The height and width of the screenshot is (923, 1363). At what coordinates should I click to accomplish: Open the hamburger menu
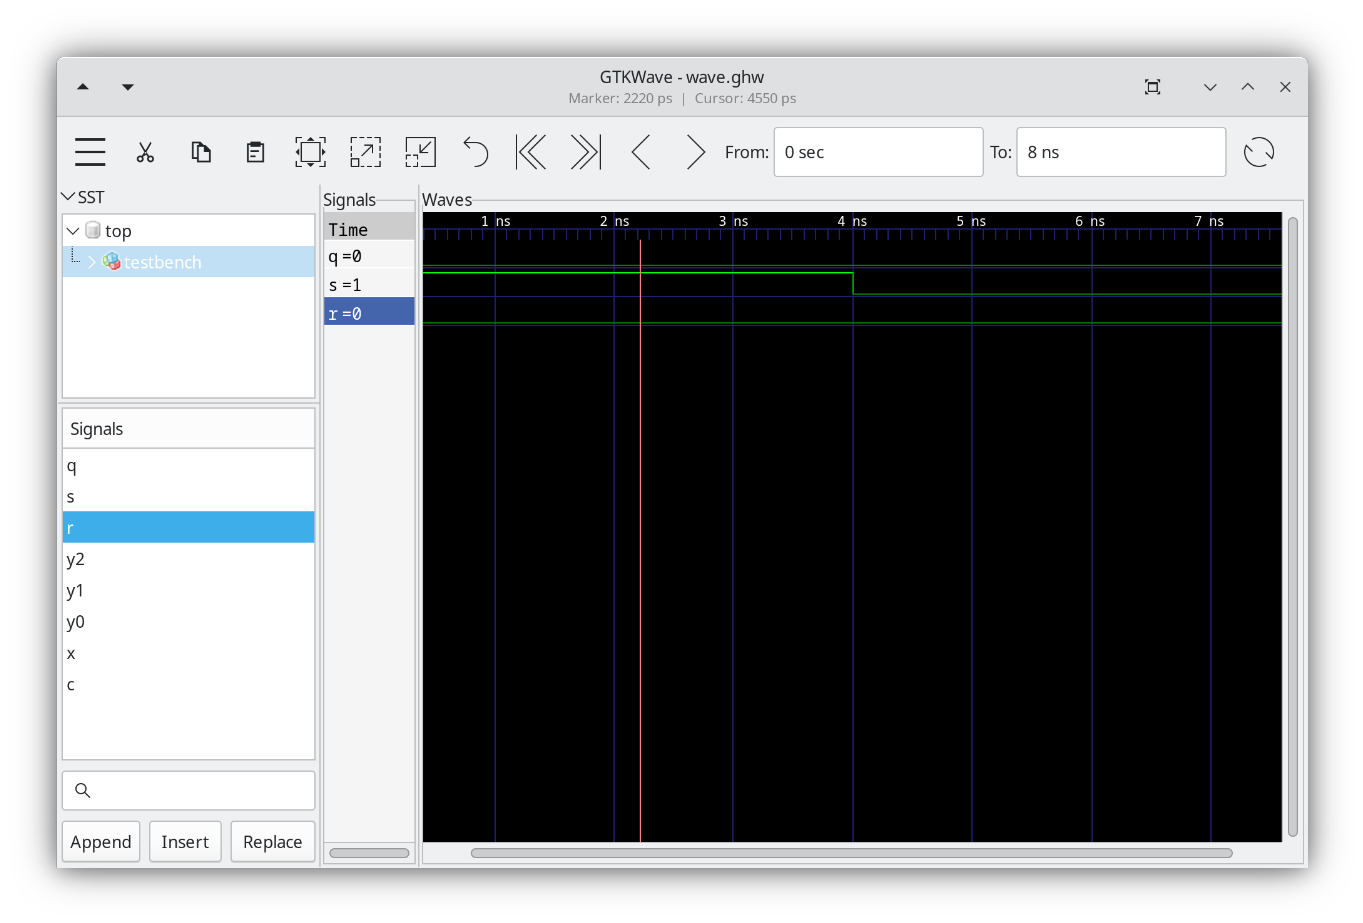[x=89, y=152]
